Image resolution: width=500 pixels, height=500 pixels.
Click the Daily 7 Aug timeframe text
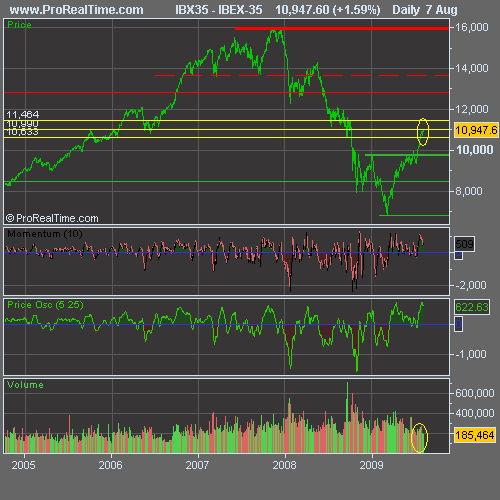[425, 10]
